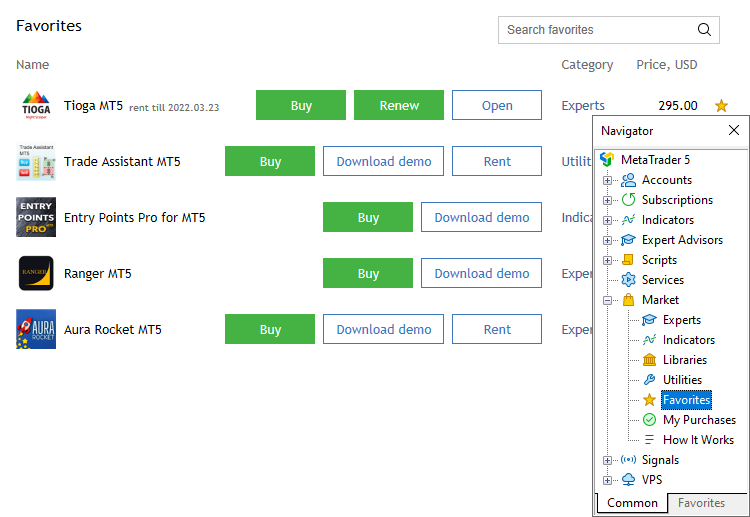Click the Entry Points Pro product thumbnail
The image size is (750, 517).
tap(36, 217)
